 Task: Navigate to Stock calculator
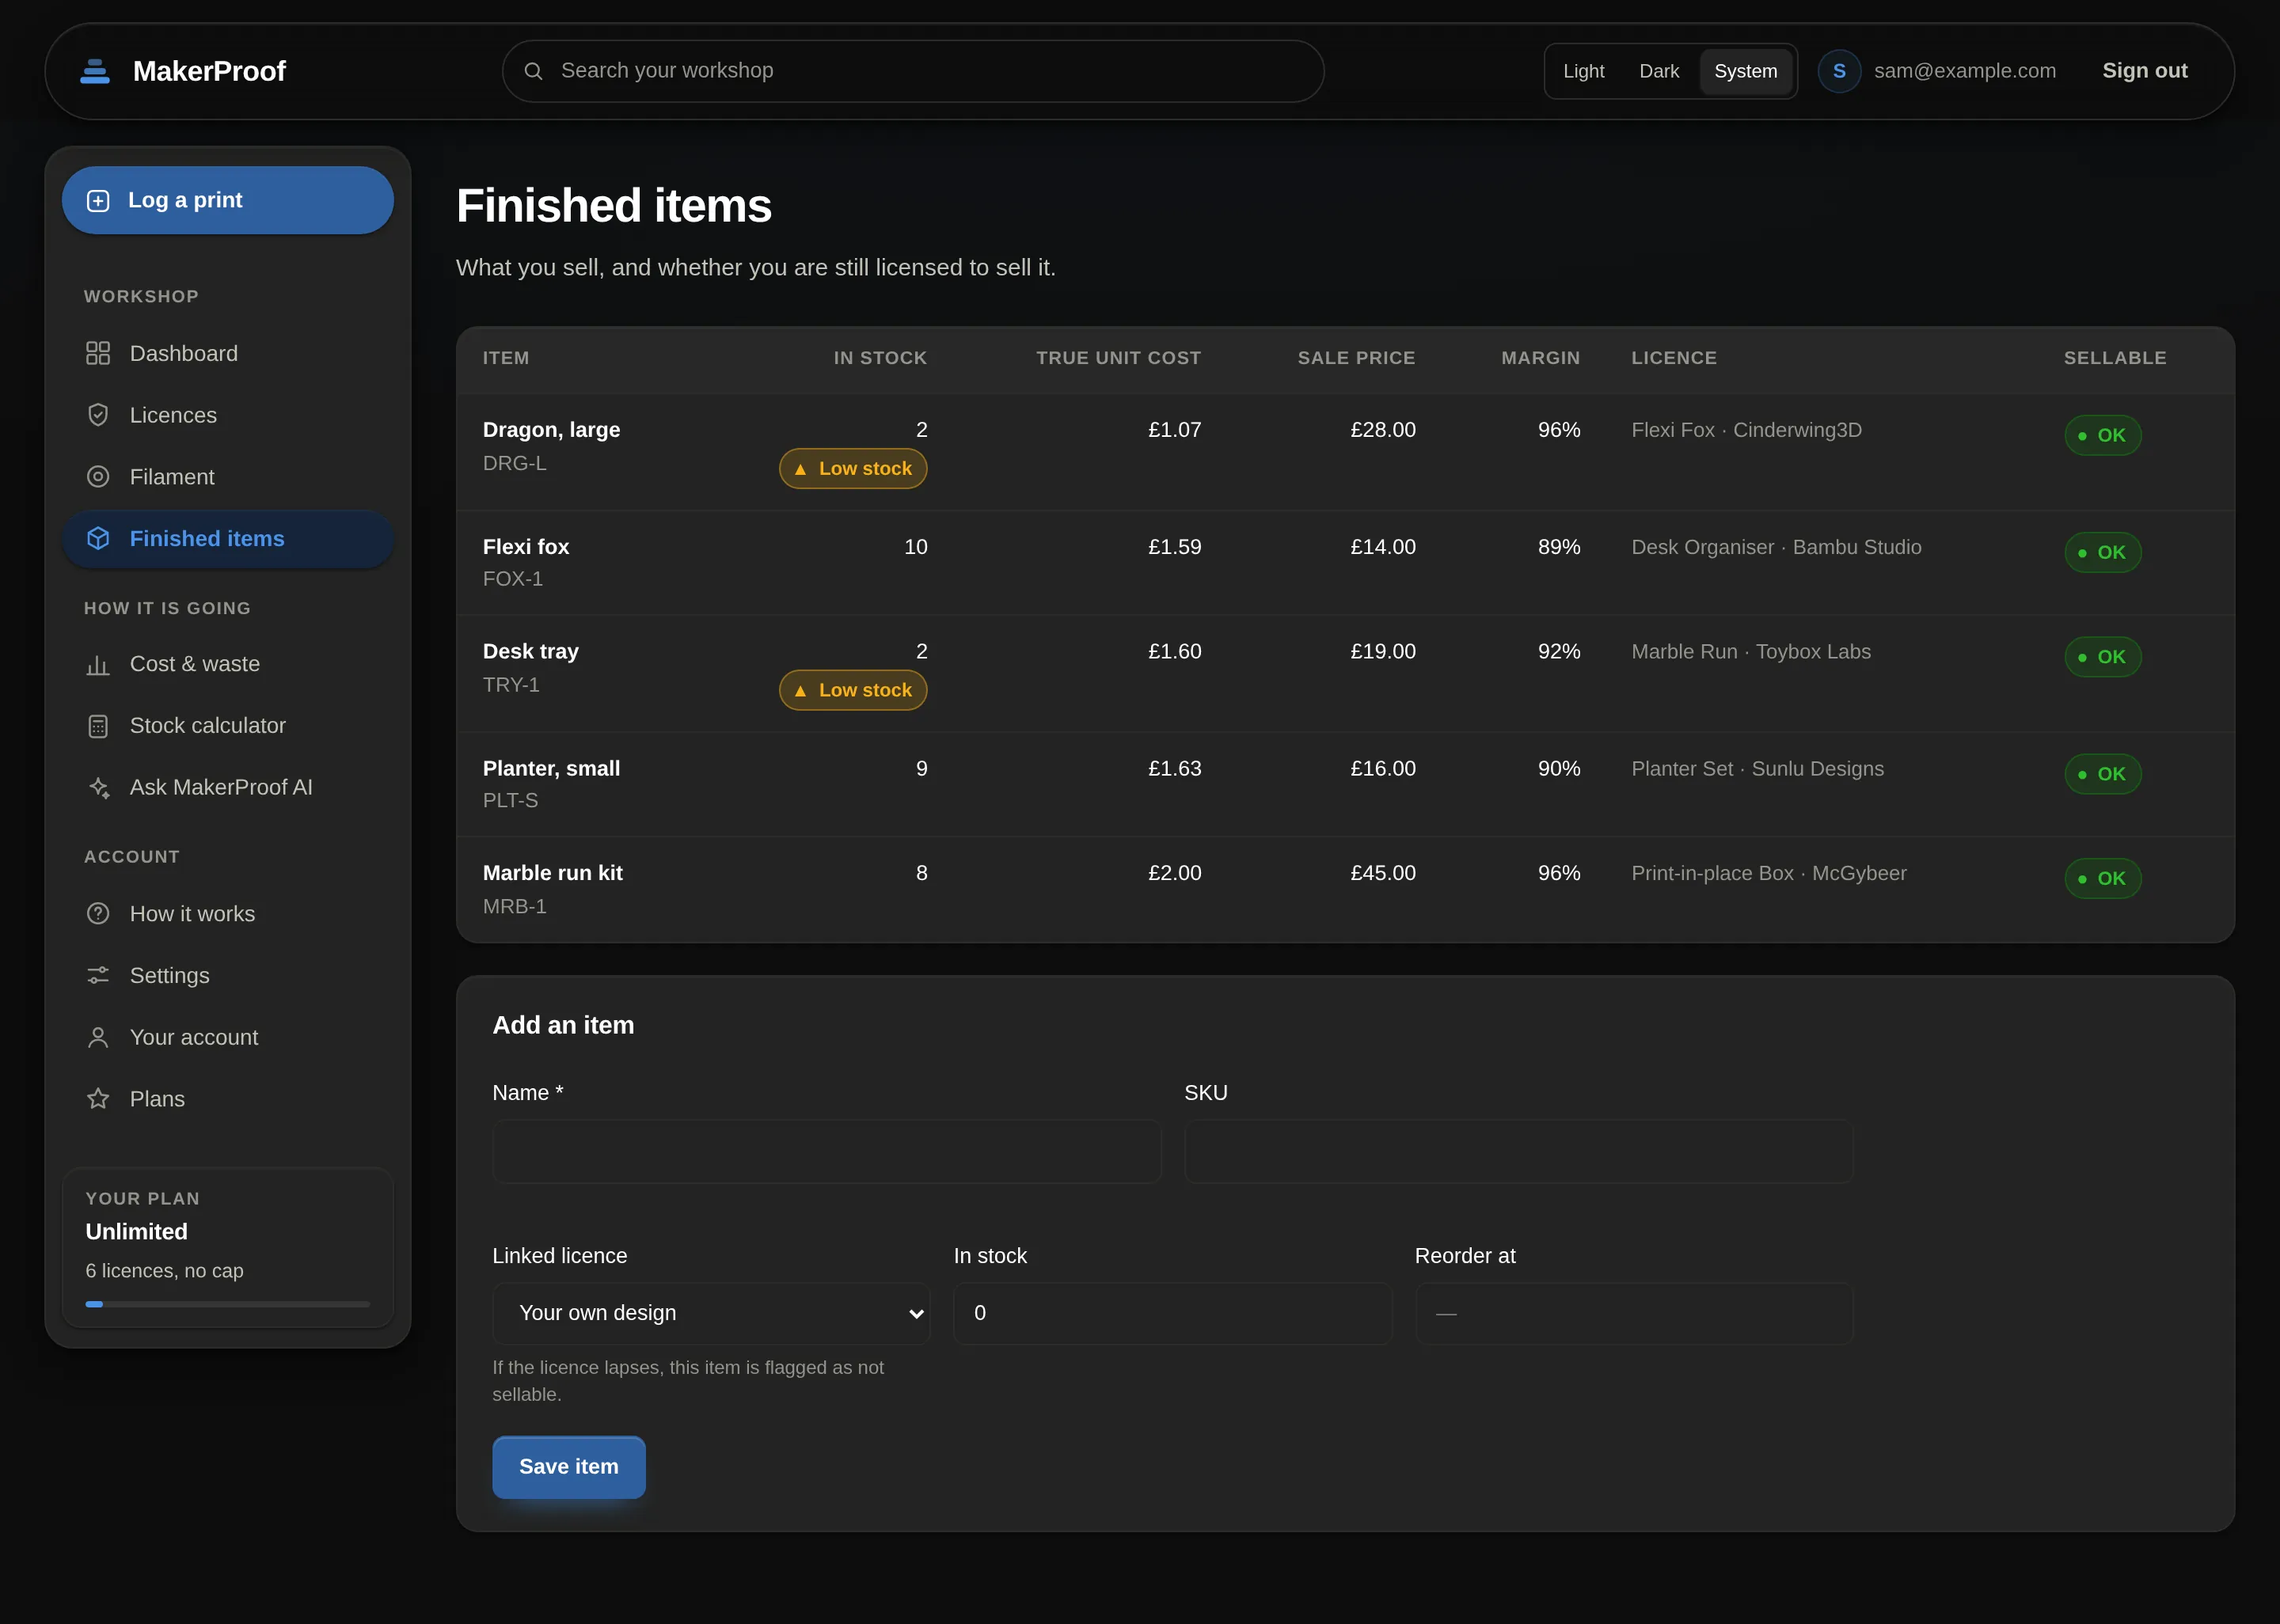(228, 726)
